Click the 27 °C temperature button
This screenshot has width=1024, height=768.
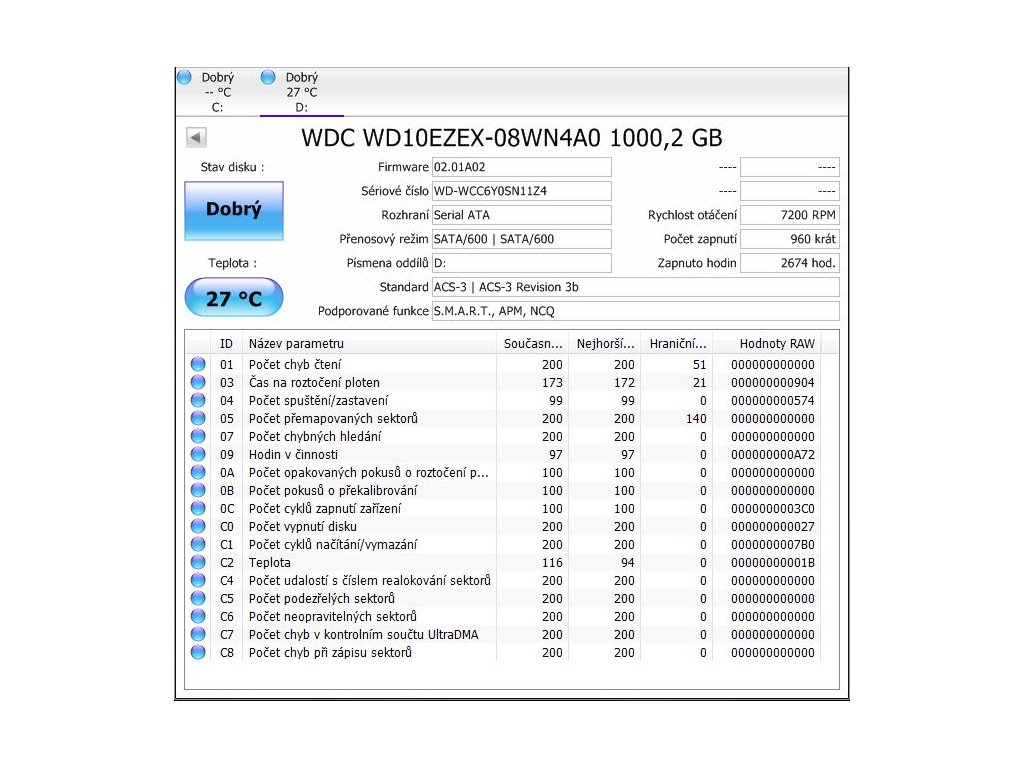tap(234, 298)
